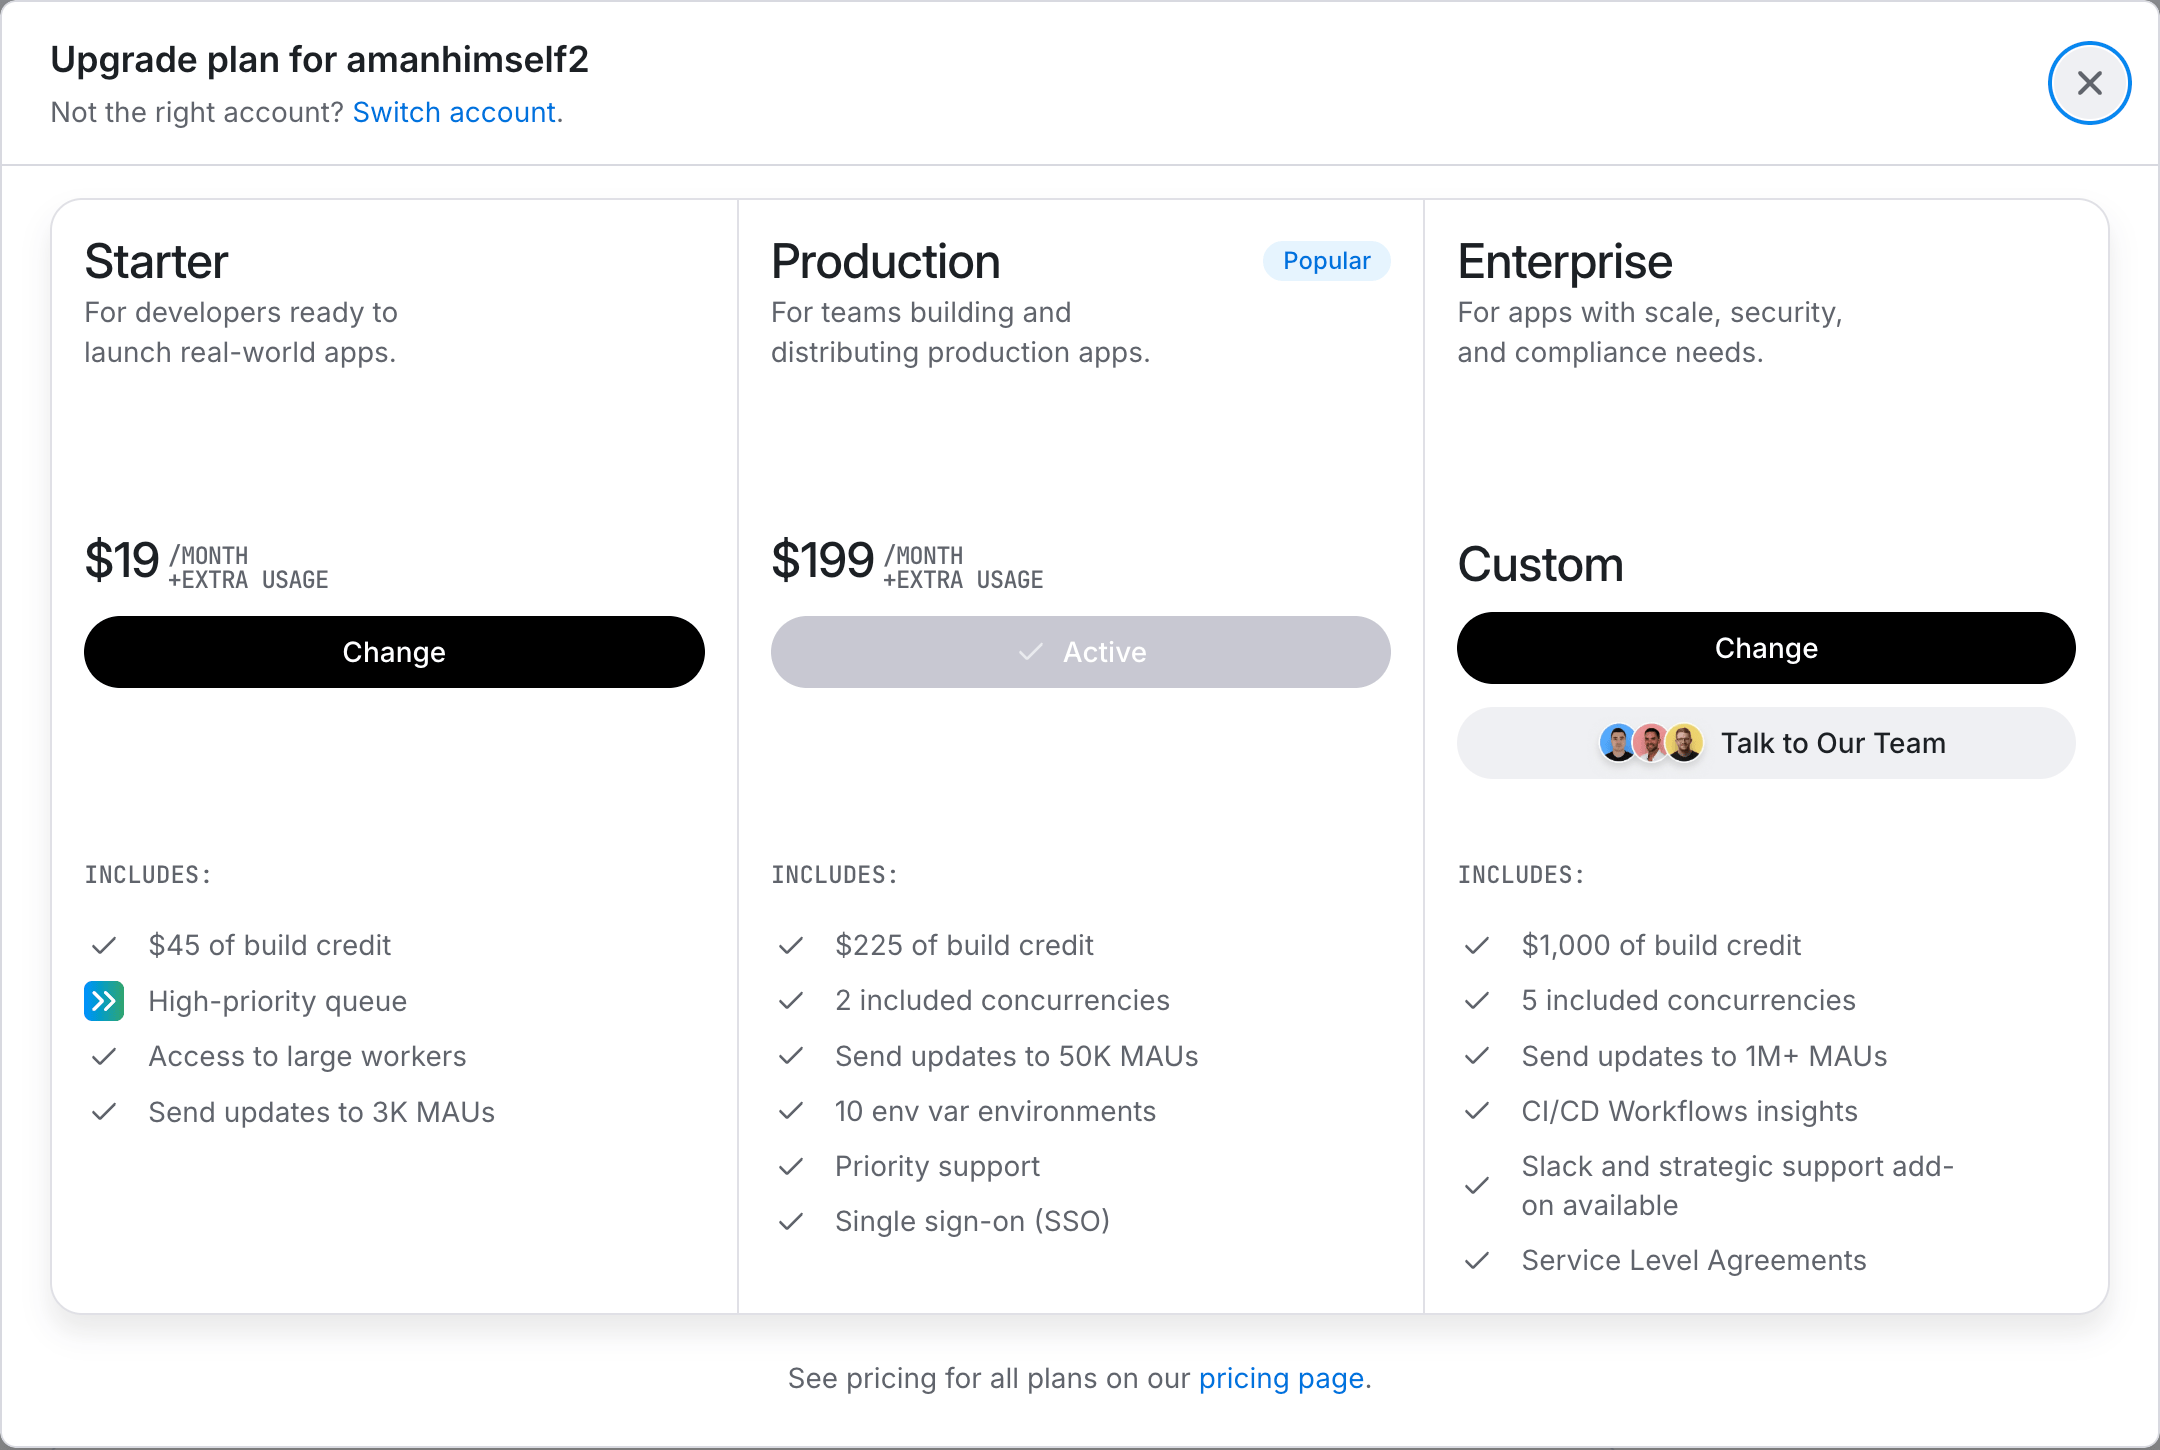Screen dimensions: 2160x1450
Task: Click the $199 Production price text
Action: coord(823,560)
